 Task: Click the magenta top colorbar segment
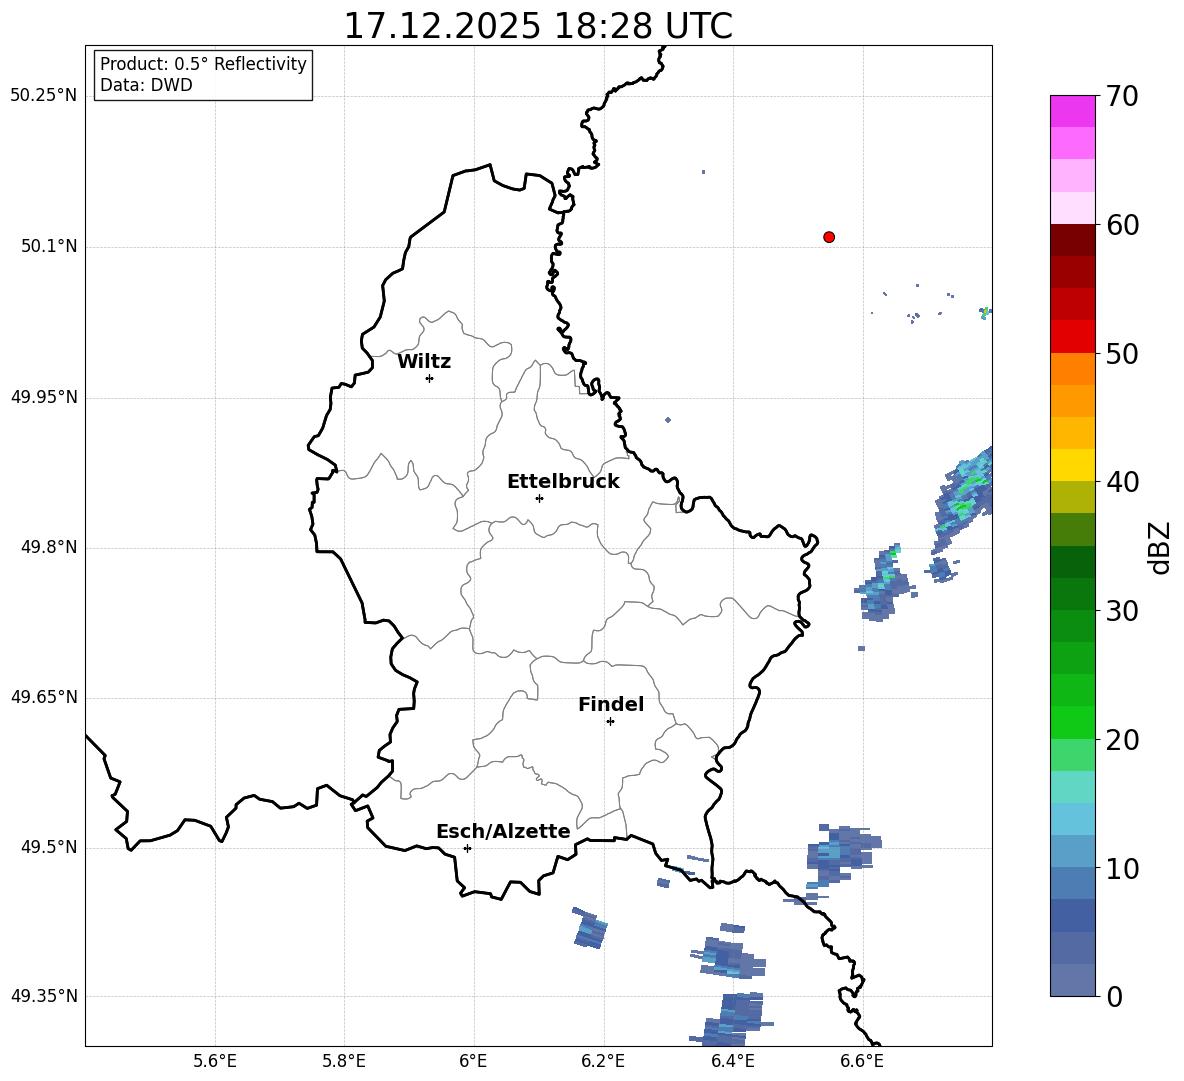tap(1072, 111)
